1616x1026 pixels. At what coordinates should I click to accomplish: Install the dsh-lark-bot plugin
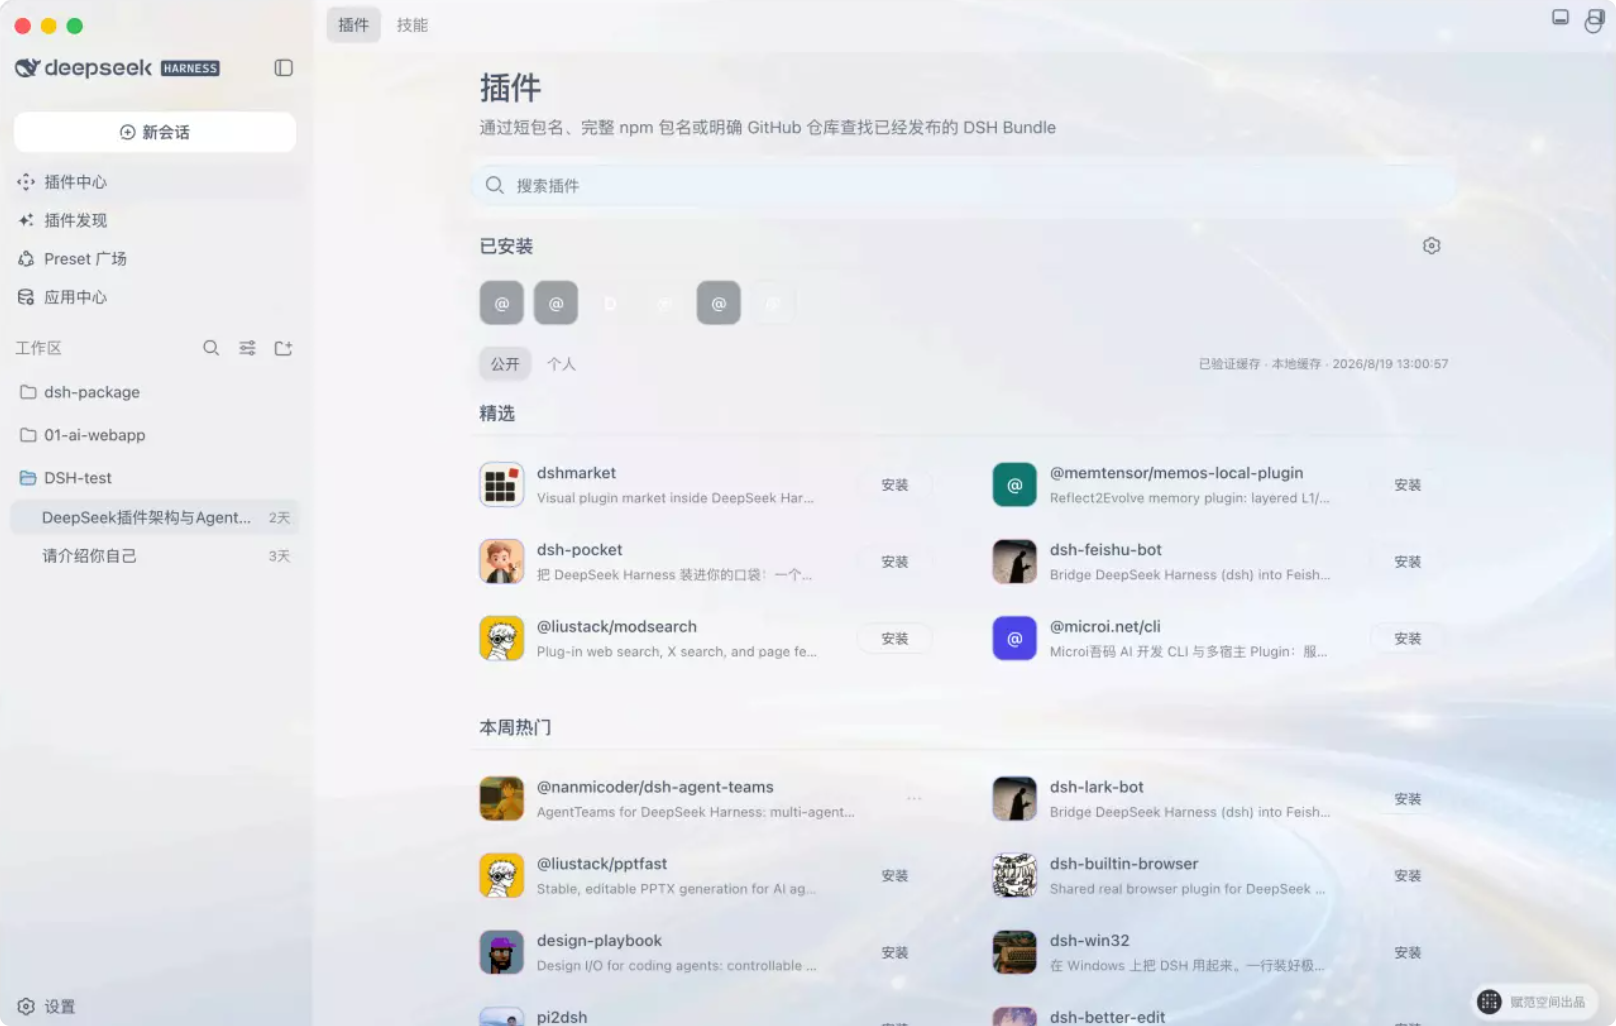coord(1408,799)
